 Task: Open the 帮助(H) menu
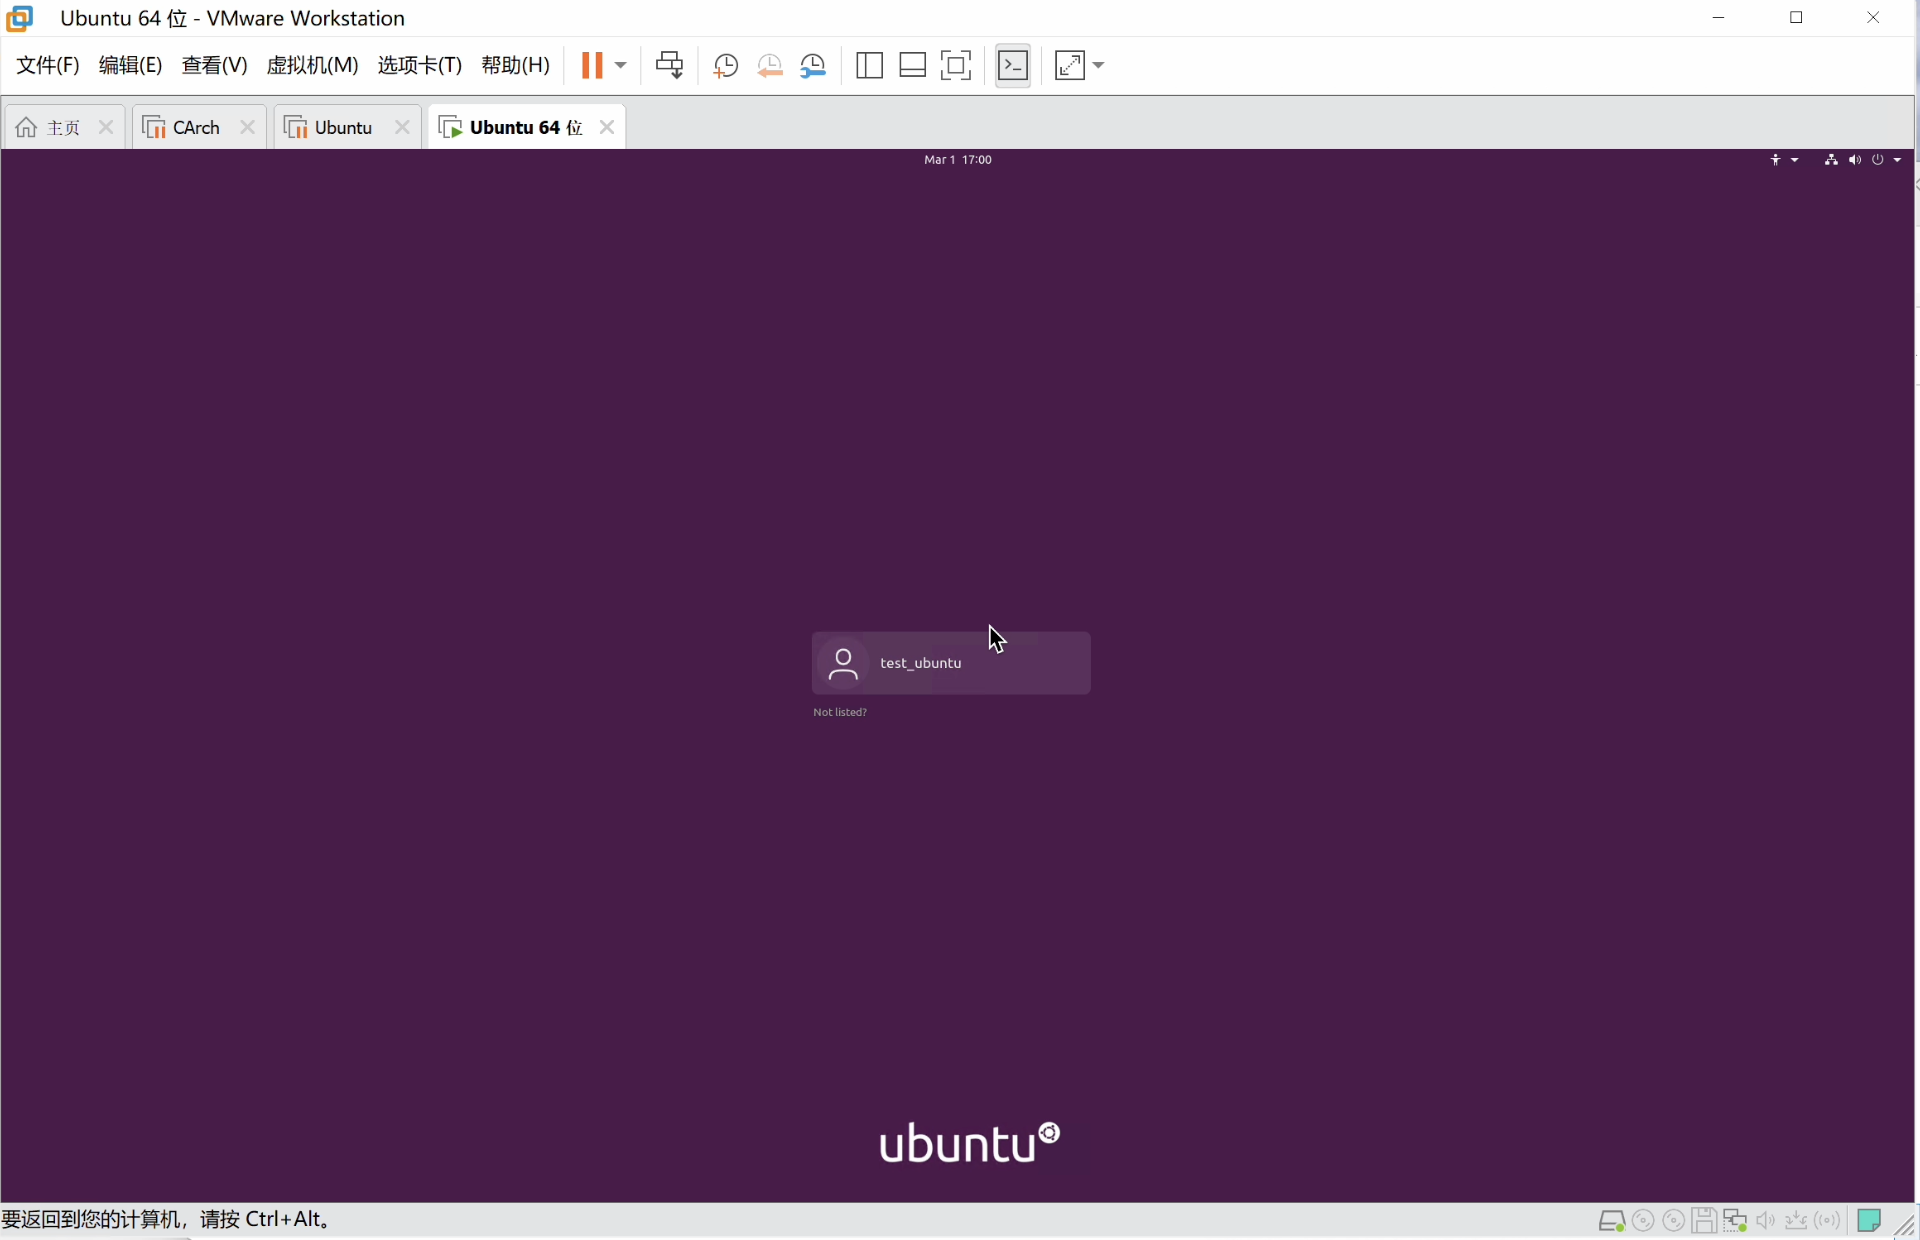515,65
